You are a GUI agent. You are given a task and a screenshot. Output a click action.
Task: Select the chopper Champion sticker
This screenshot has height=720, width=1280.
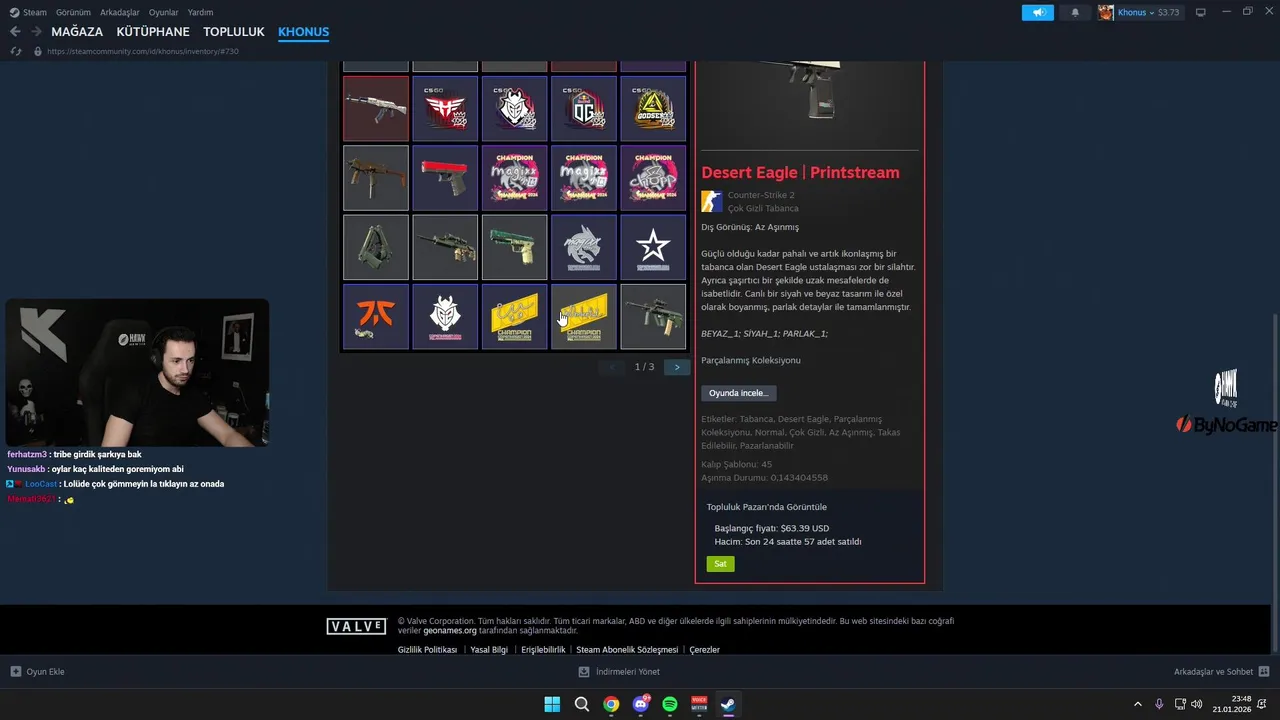click(653, 178)
